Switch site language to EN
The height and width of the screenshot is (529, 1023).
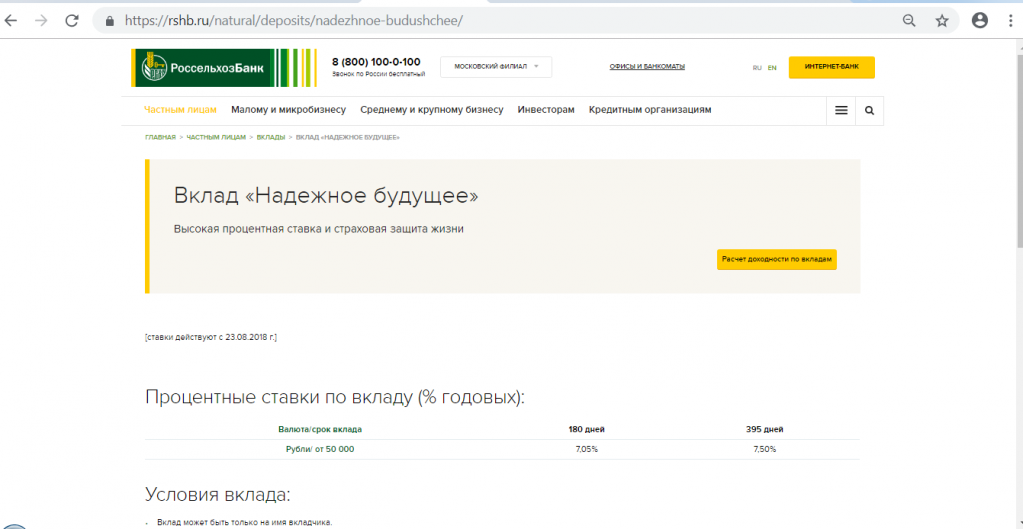(x=772, y=68)
